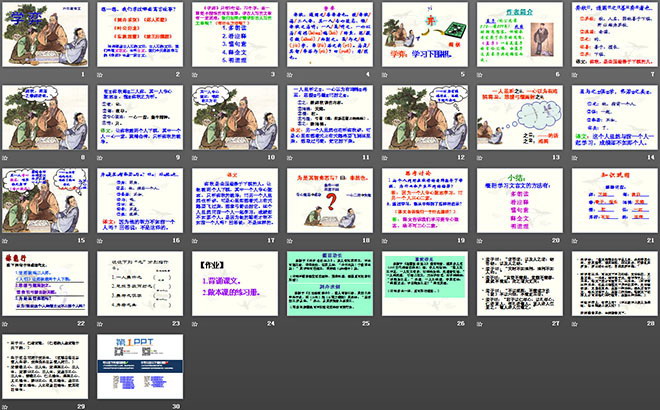Image resolution: width=660 pixels, height=410 pixels.
Task: Click the number label 25 beneath its slide
Action: pos(366,323)
